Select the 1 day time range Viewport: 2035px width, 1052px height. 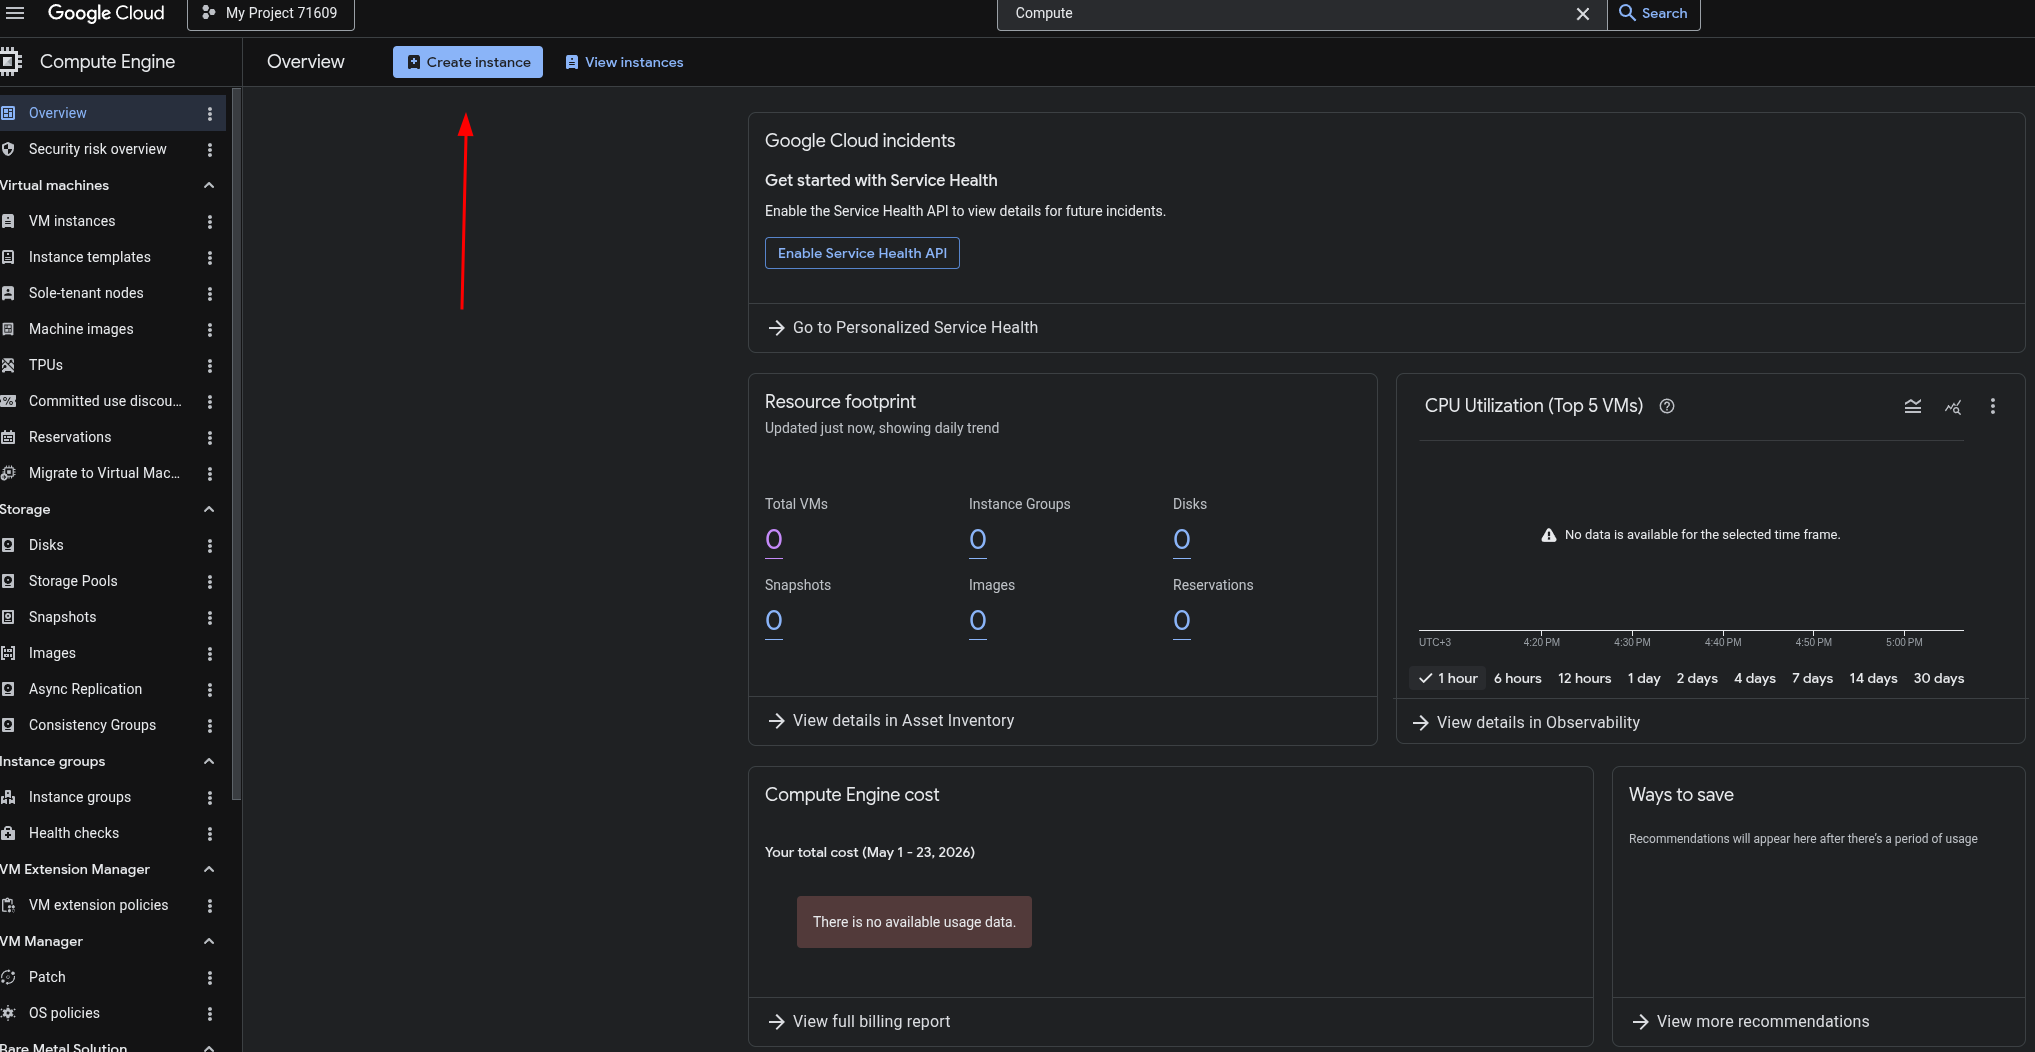click(1644, 678)
